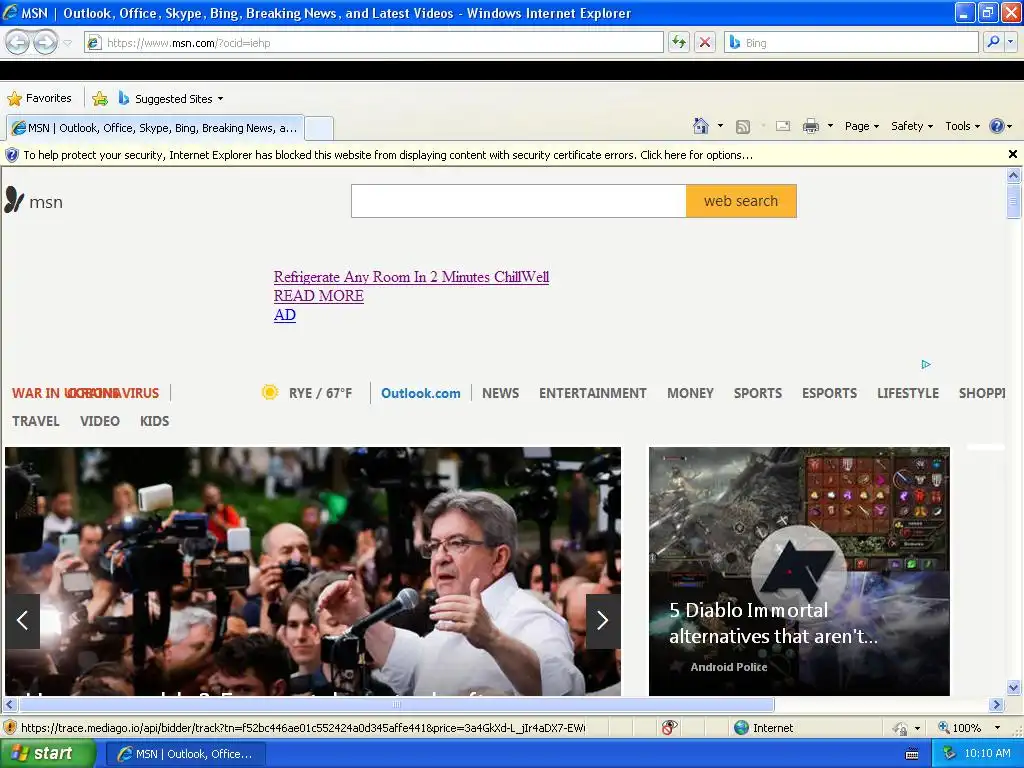Click the Home icon in the command bar
The image size is (1024, 768).
tap(701, 126)
